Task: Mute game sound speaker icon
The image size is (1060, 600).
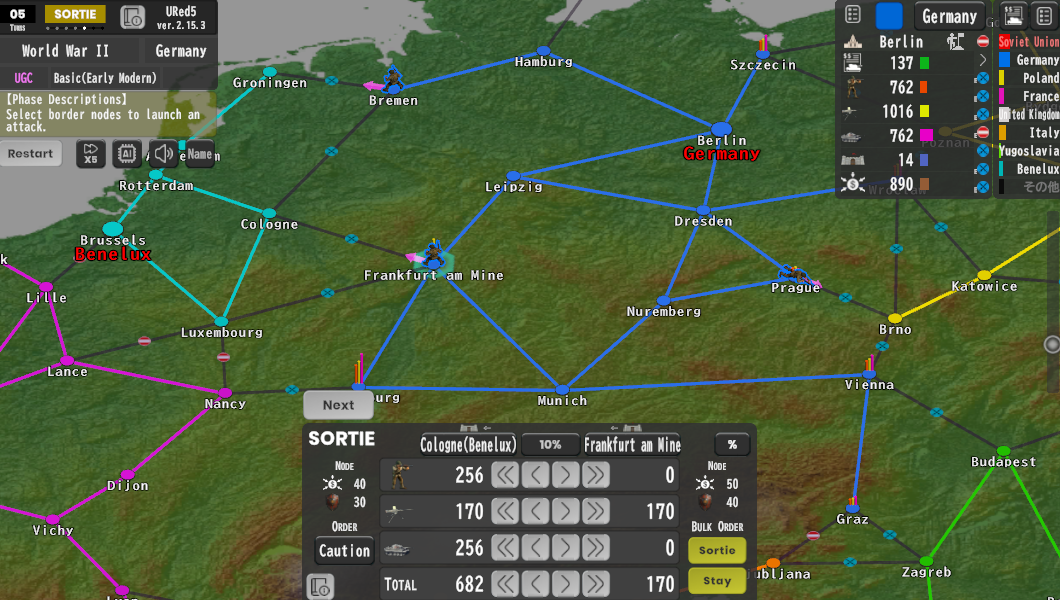Action: tap(163, 154)
